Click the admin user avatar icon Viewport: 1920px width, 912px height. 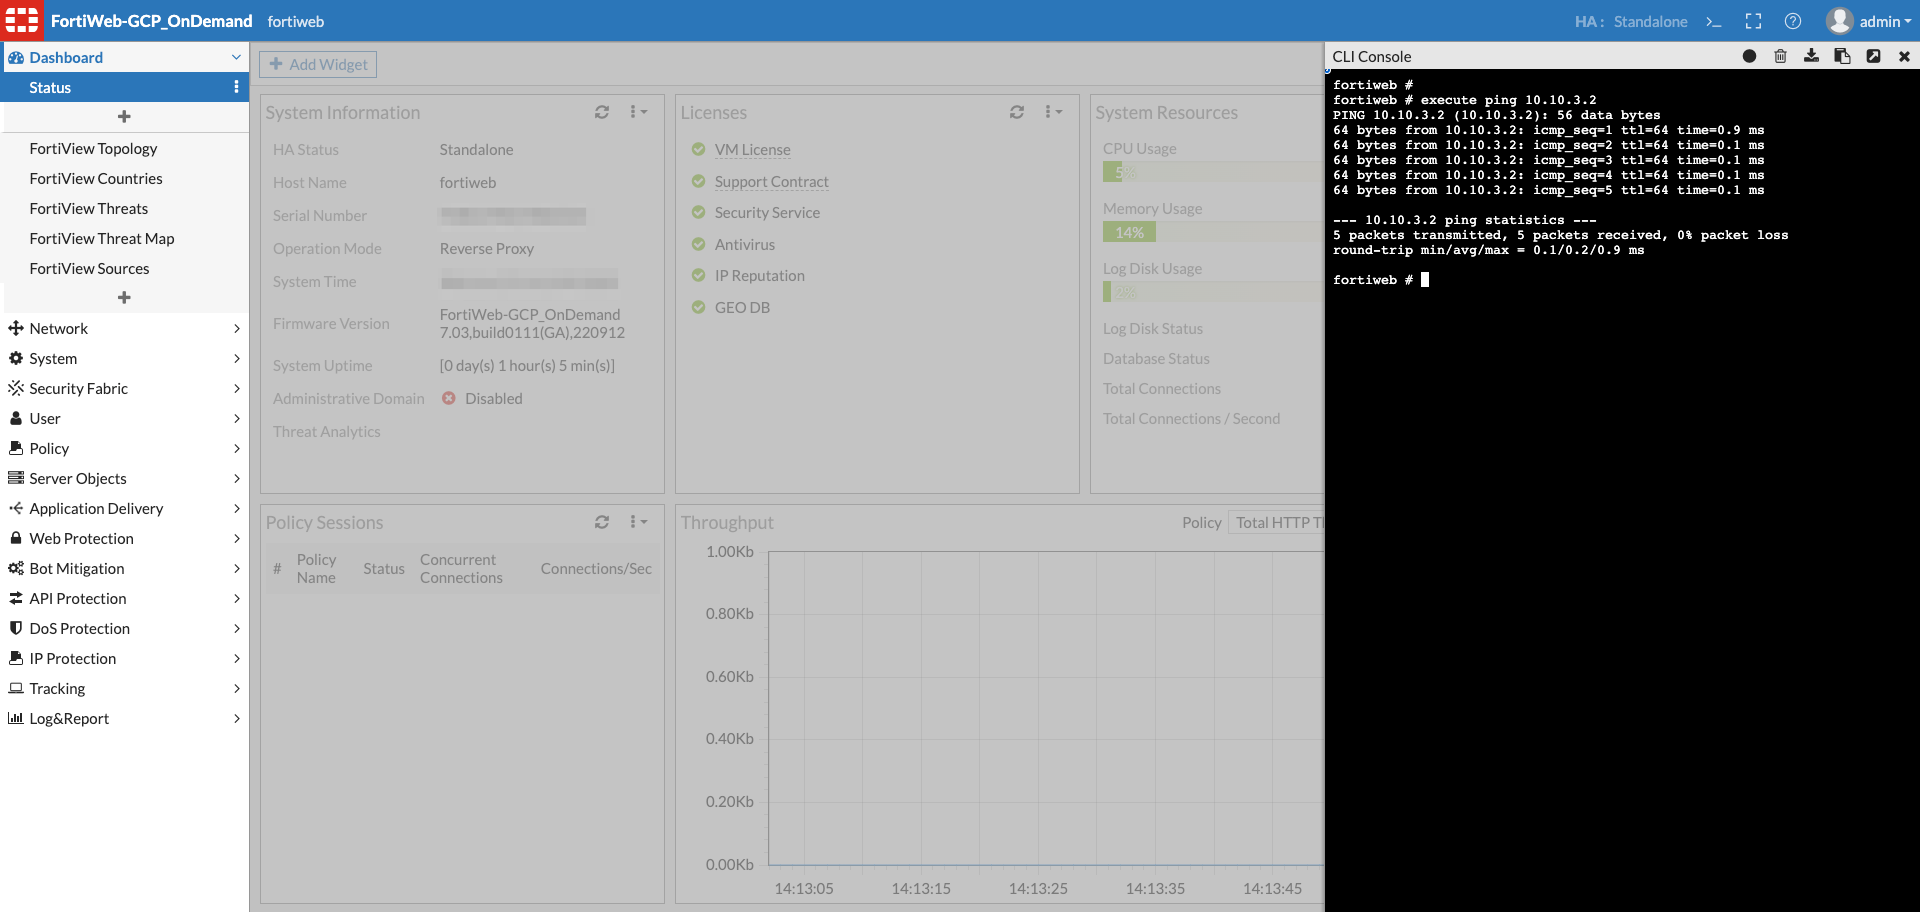click(x=1839, y=21)
